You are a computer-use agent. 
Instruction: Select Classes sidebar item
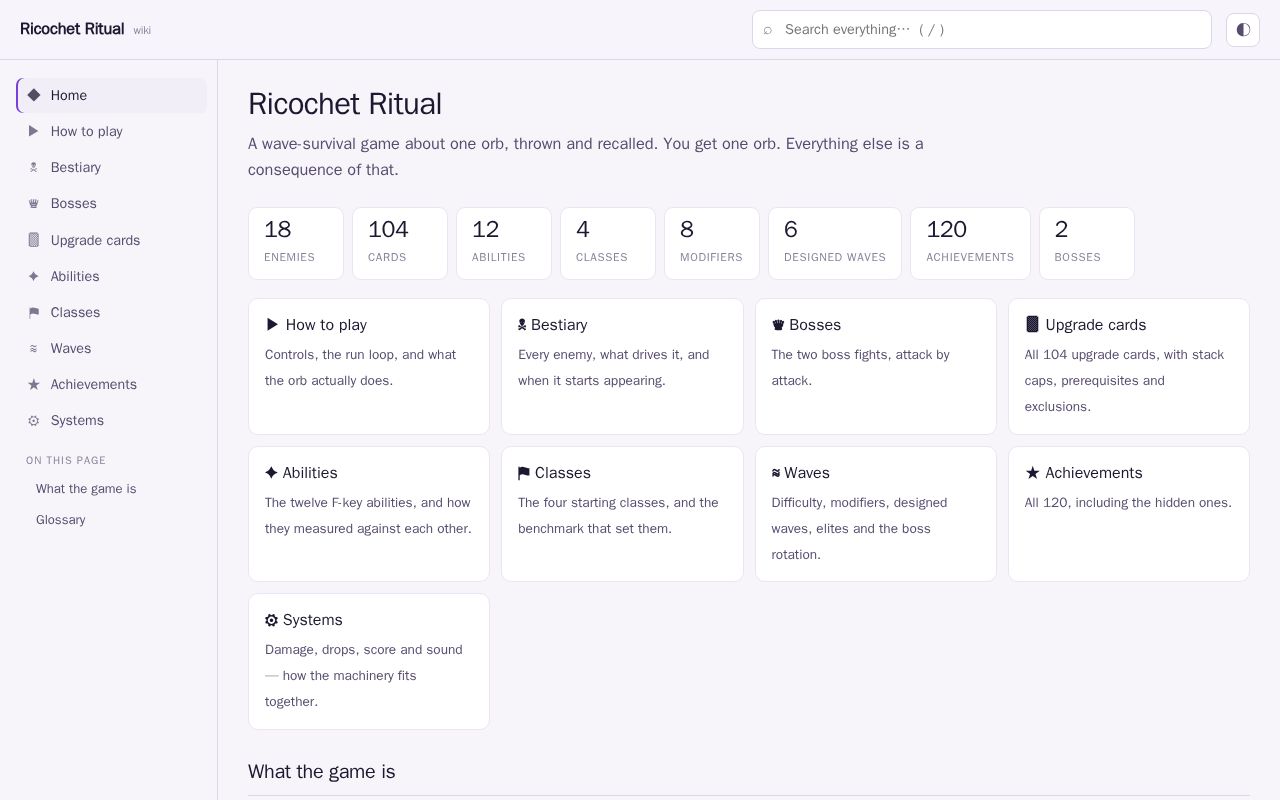(x=112, y=312)
